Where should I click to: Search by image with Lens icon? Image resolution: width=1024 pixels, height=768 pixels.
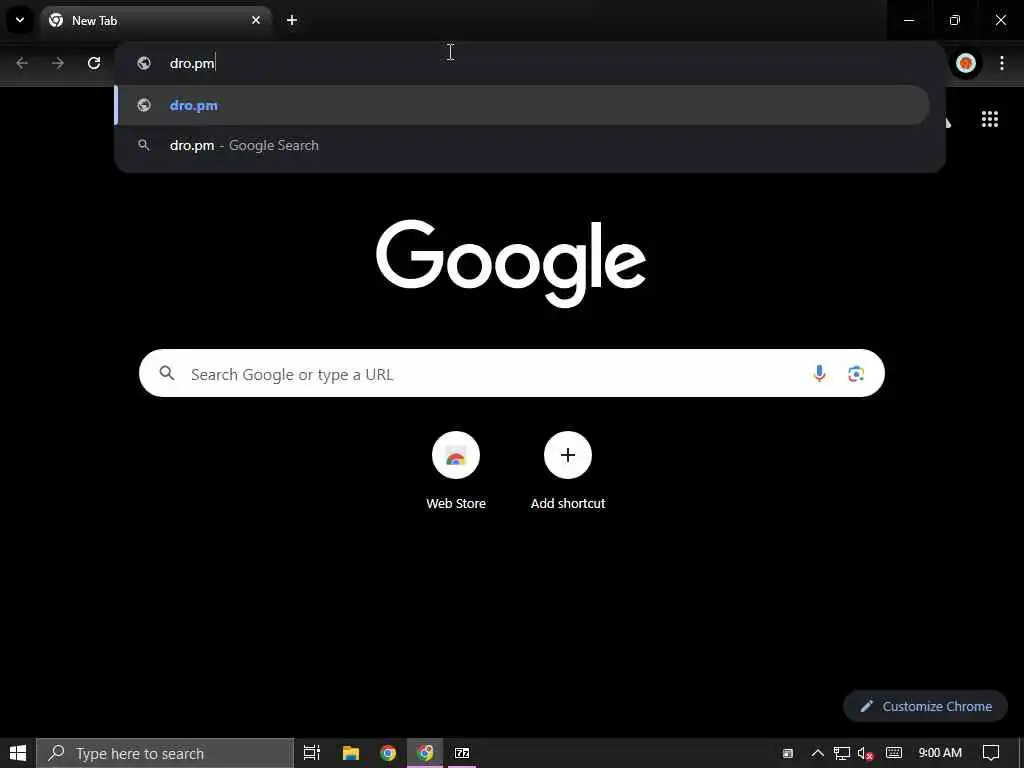[x=856, y=374]
